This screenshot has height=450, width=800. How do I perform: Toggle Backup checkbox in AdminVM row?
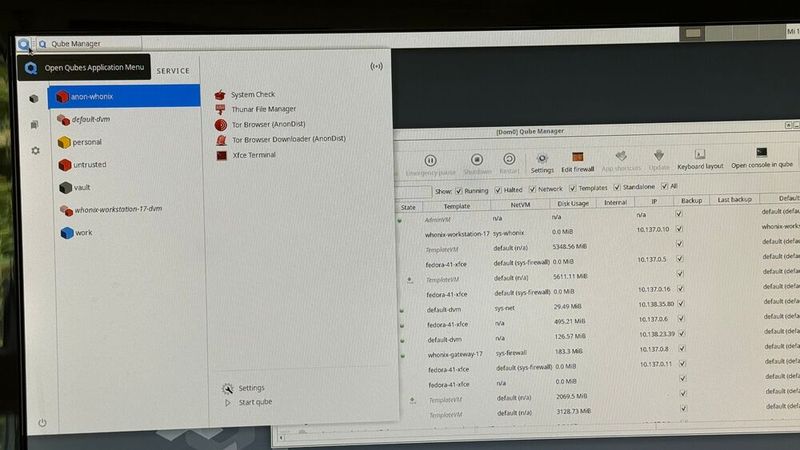coord(679,214)
